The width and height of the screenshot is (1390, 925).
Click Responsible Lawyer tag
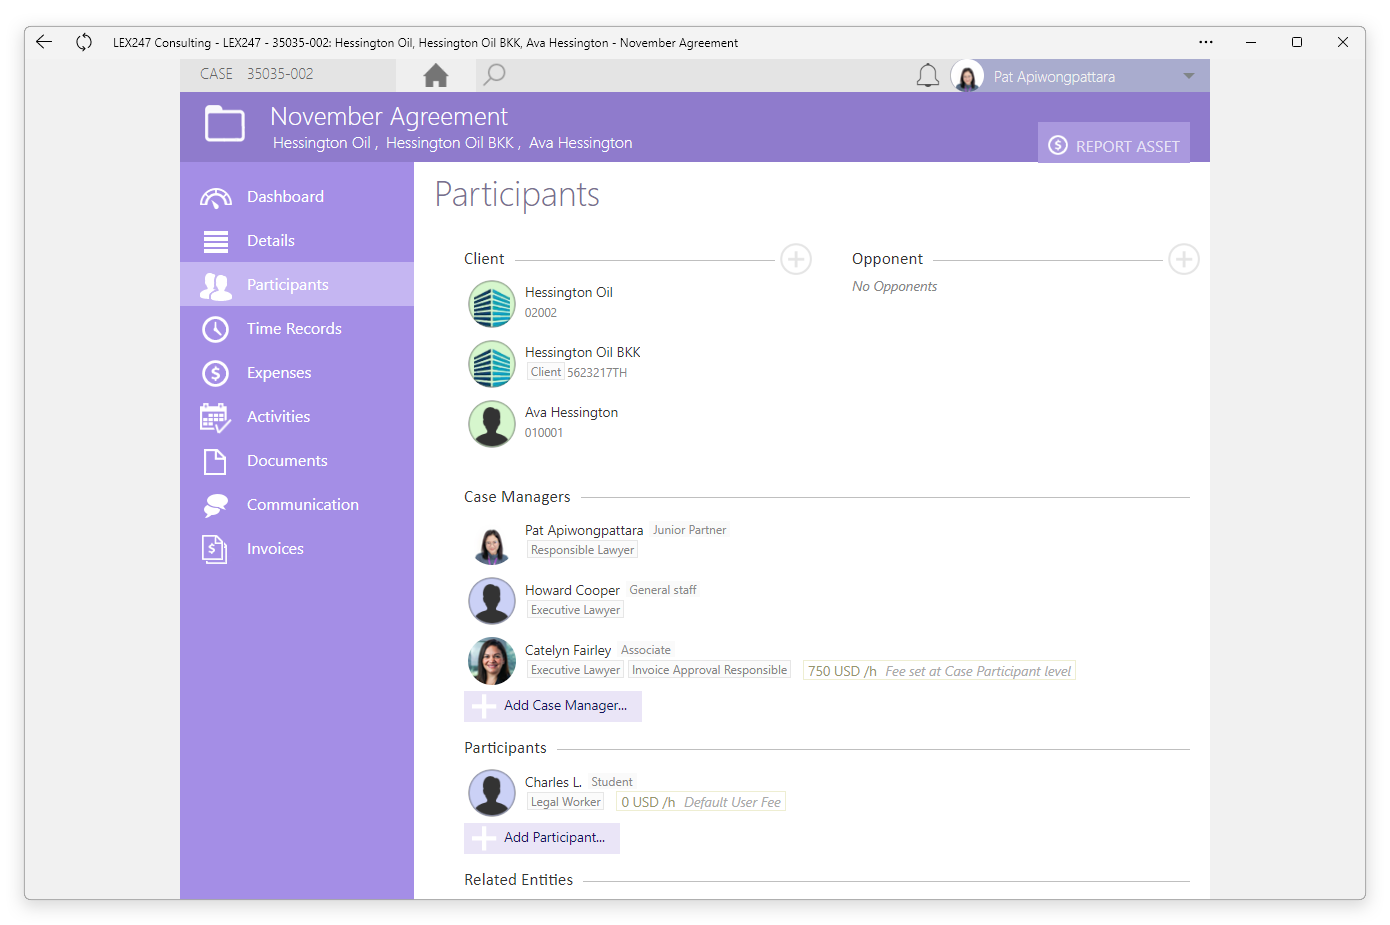point(582,550)
